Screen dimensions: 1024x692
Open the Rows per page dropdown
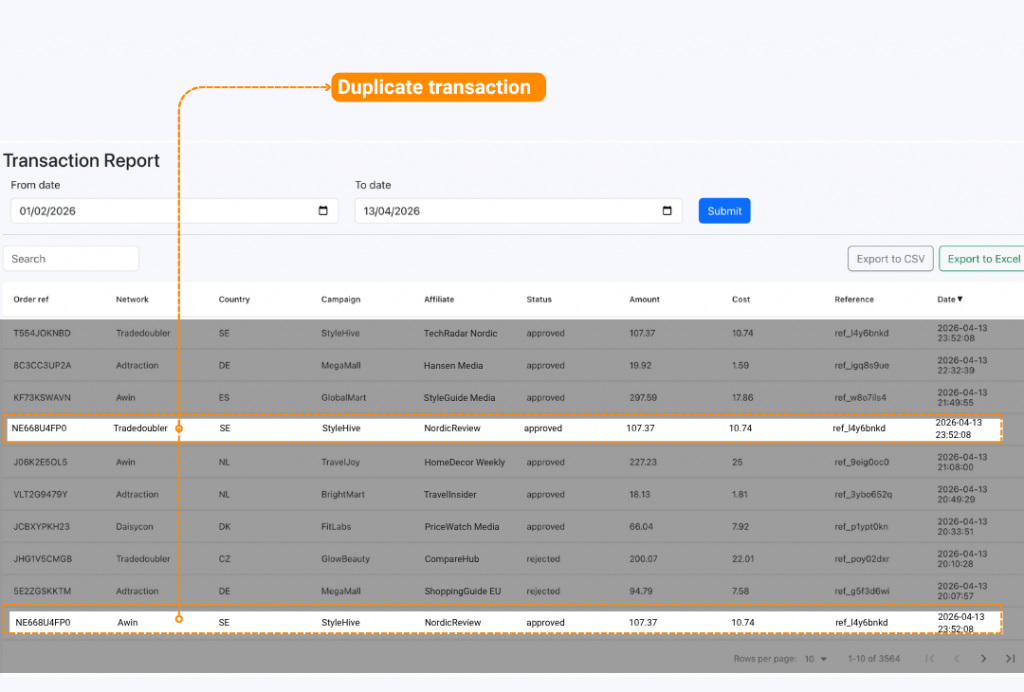817,658
